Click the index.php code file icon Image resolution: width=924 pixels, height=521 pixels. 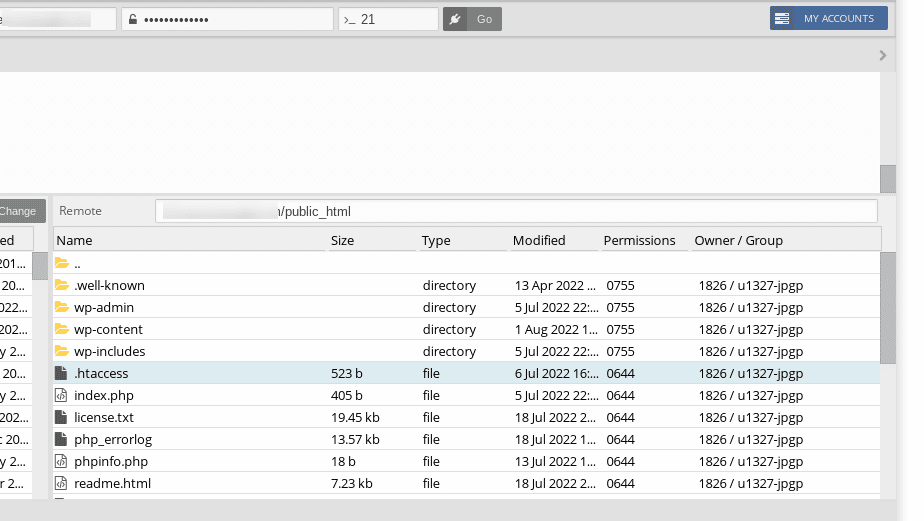(x=61, y=395)
